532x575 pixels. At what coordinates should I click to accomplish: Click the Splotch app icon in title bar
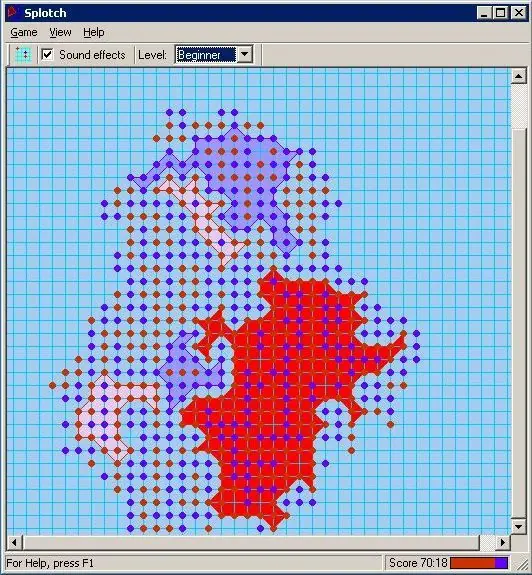[x=13, y=13]
